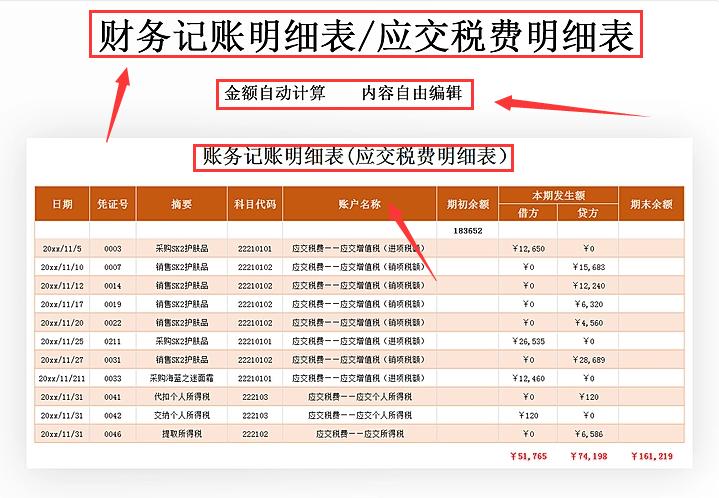Select summary 销售SK2护肤品 in voucher 0007 row
The image size is (719, 498).
point(182,267)
